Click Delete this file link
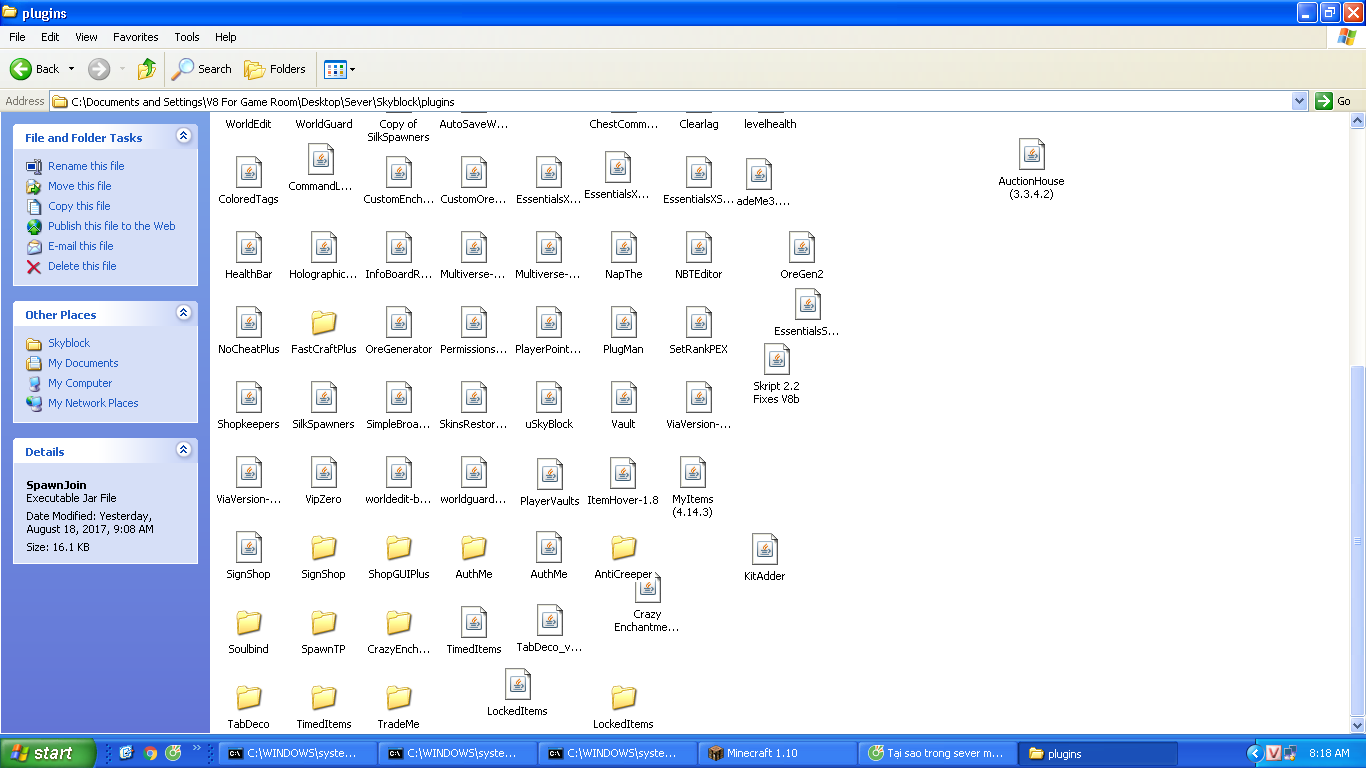This screenshot has height=768, width=1366. click(82, 266)
